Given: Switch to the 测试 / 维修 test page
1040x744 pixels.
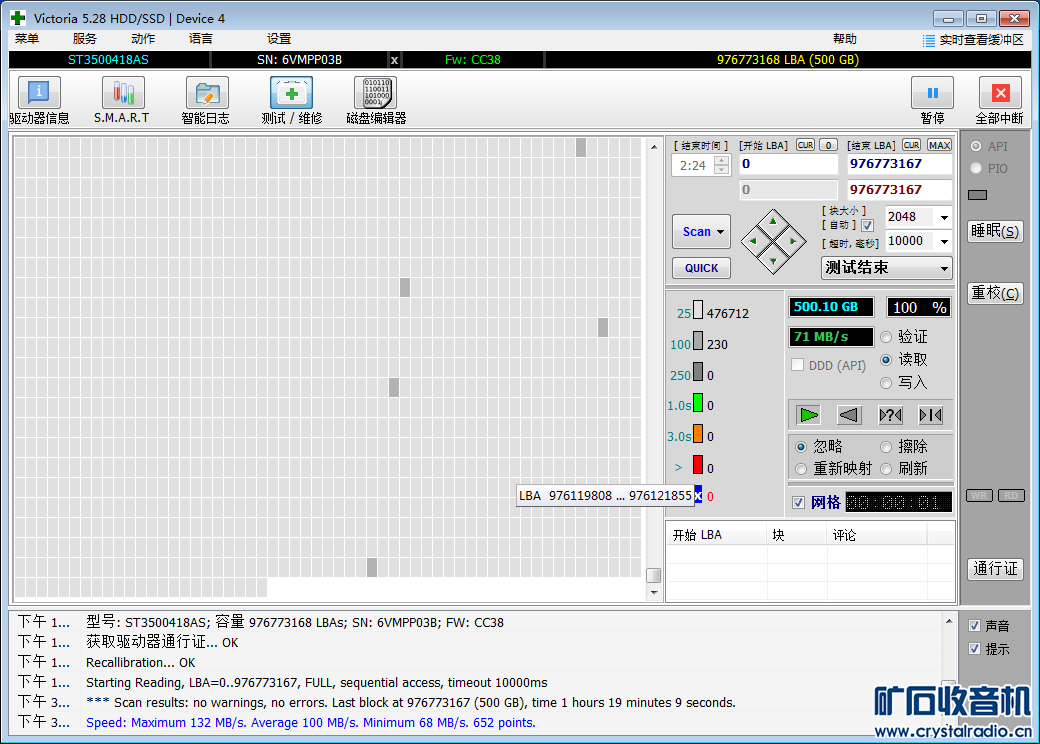Looking at the screenshot, I should 291,93.
